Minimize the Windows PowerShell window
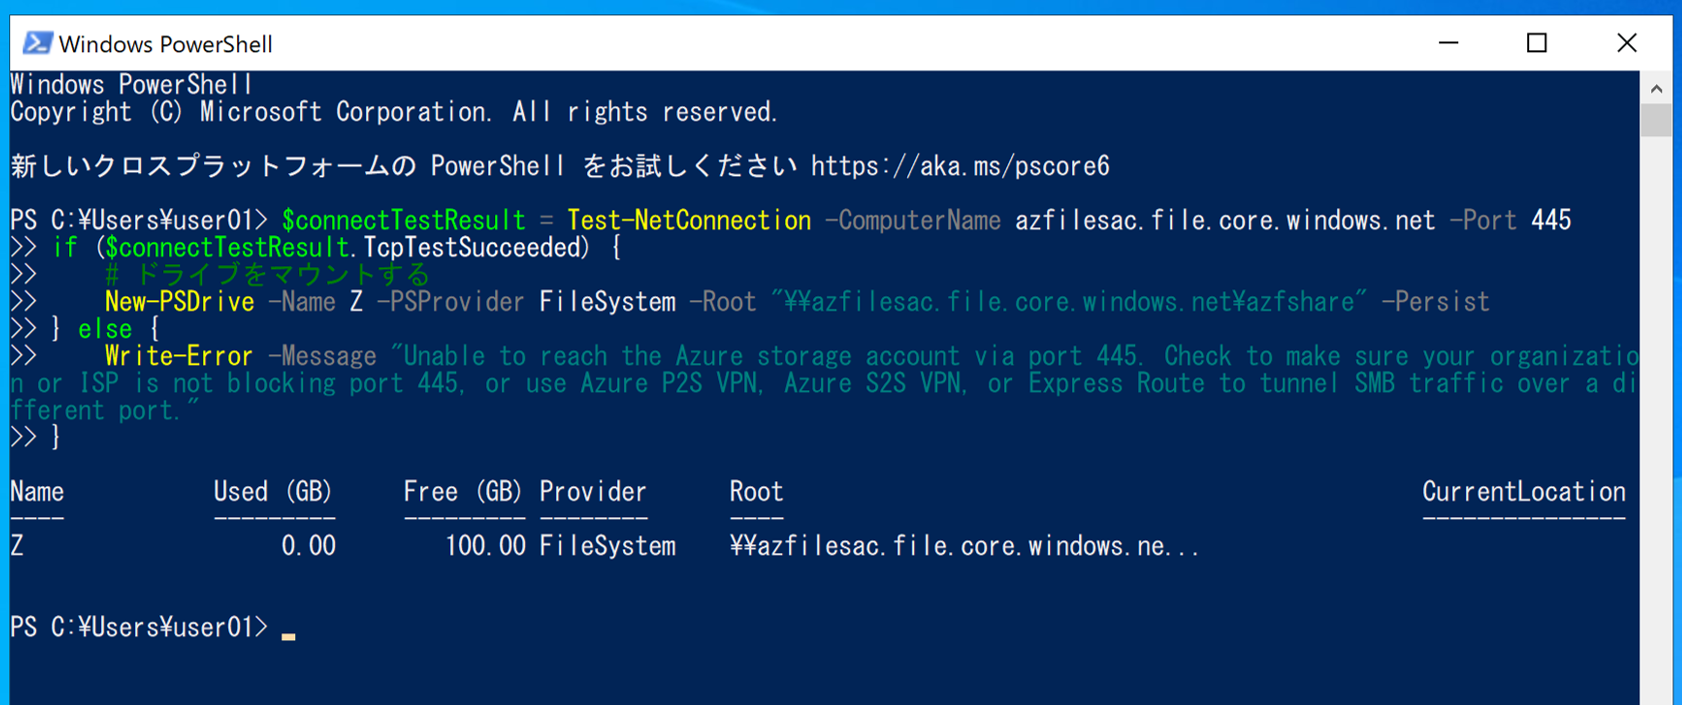The image size is (1682, 705). (1448, 43)
